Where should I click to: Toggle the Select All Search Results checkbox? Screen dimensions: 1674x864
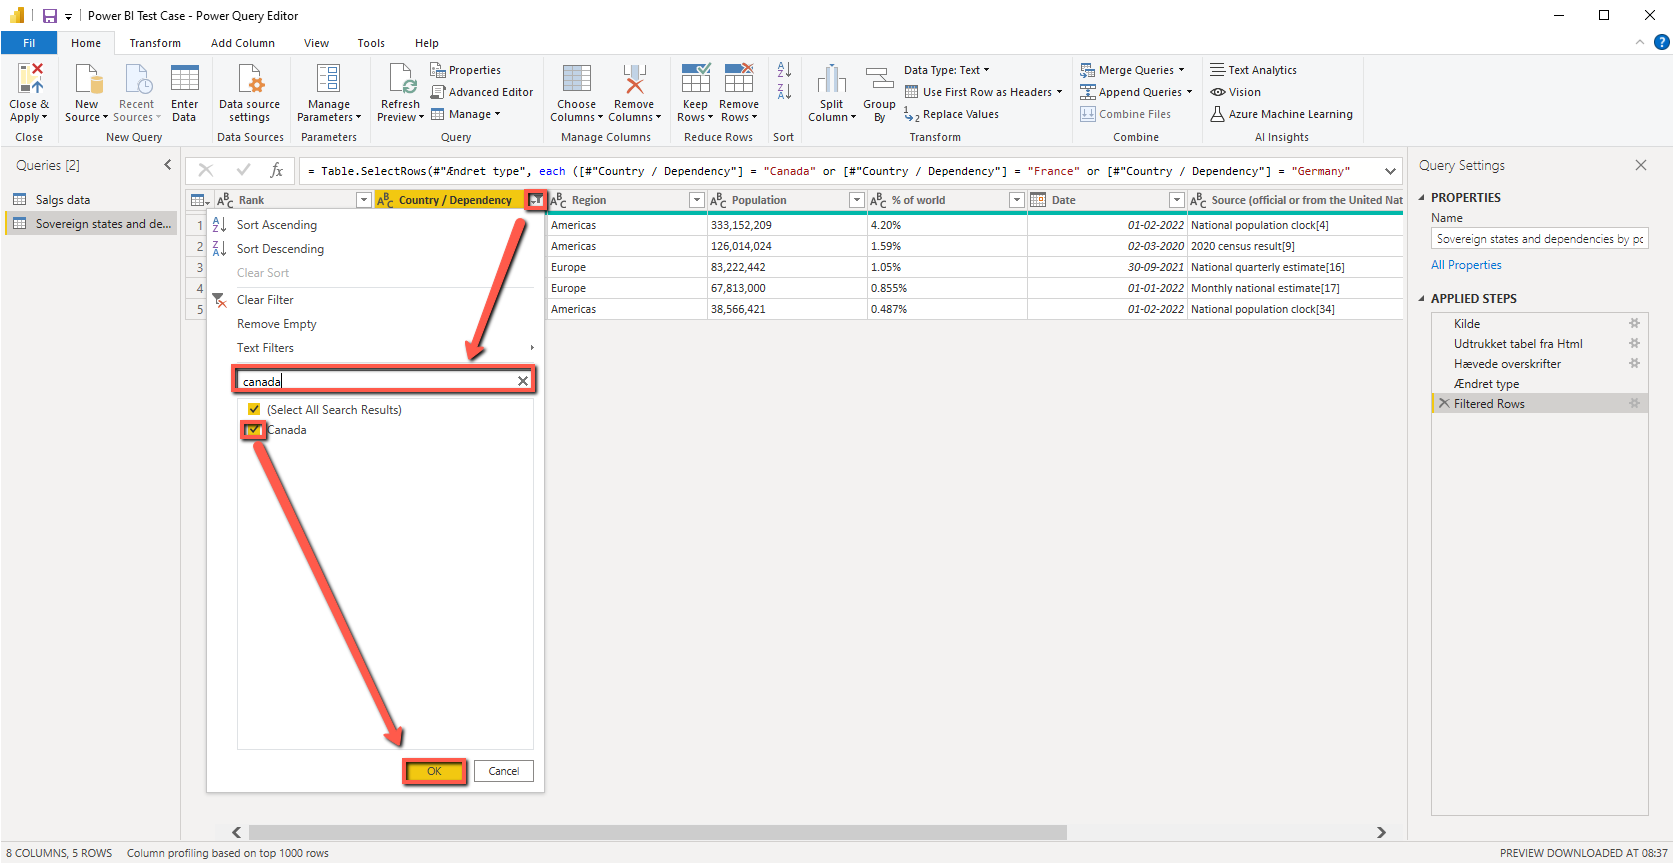(x=254, y=410)
